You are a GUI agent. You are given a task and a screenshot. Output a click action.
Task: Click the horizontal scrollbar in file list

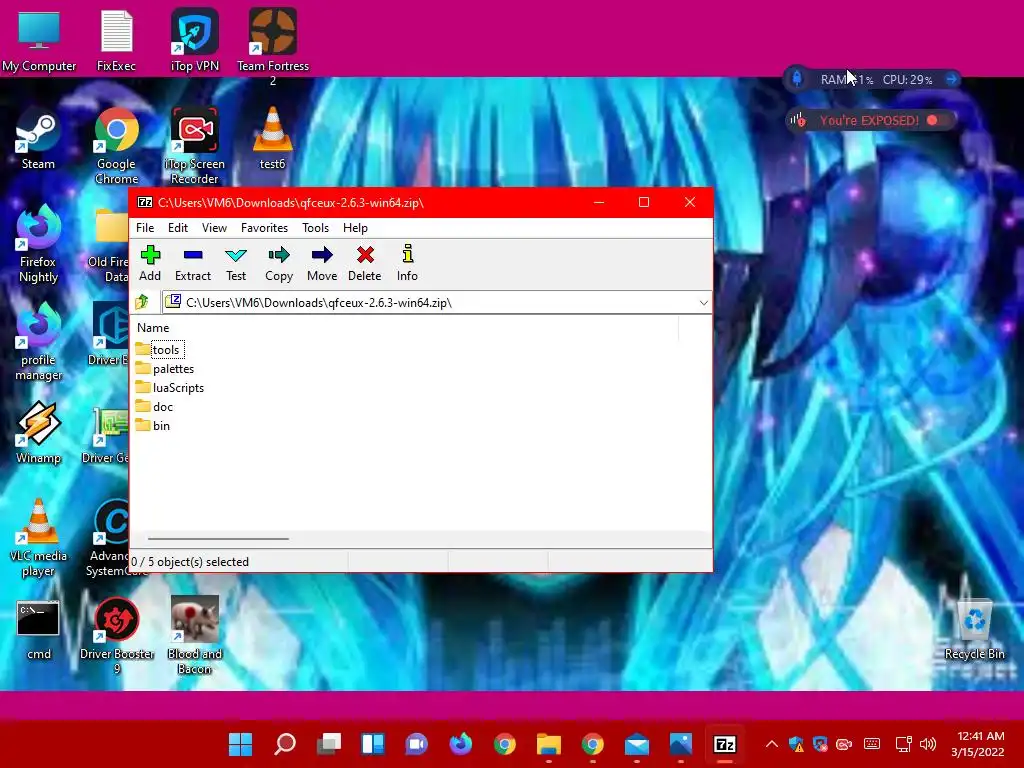(x=218, y=539)
